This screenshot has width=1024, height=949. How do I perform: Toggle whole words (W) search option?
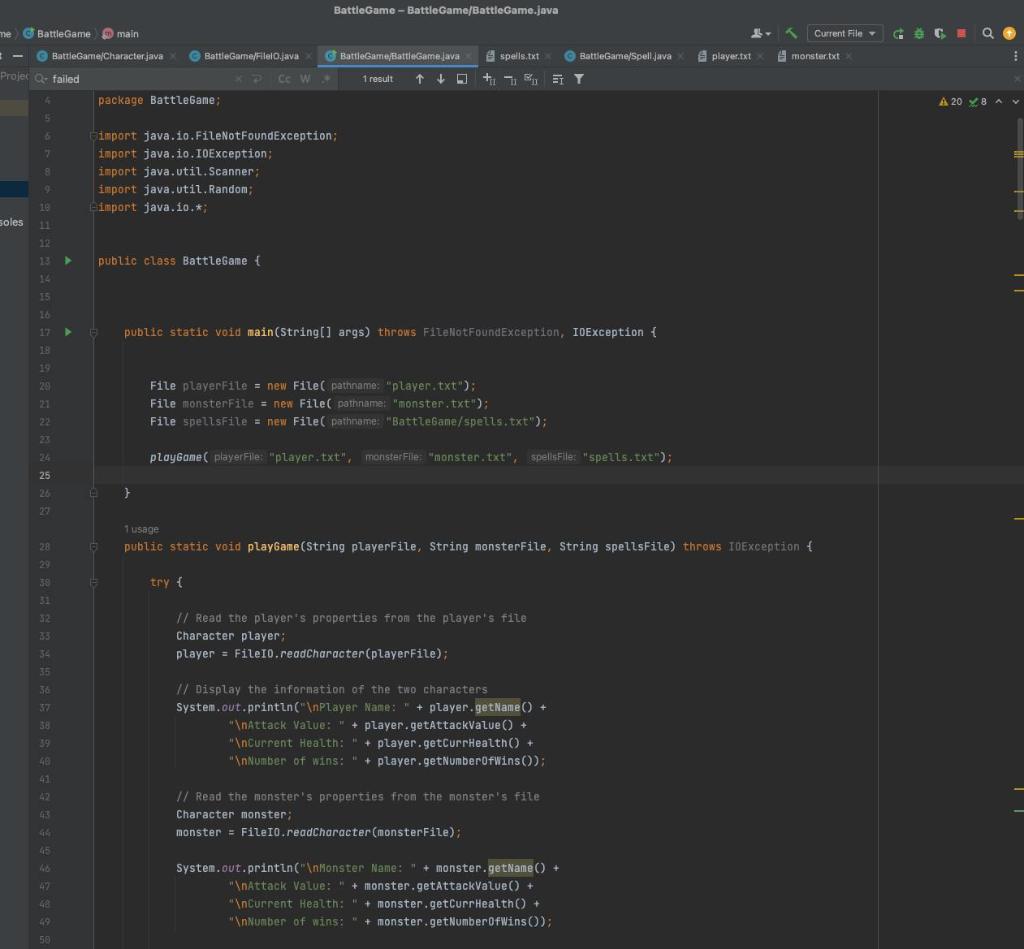[x=306, y=78]
